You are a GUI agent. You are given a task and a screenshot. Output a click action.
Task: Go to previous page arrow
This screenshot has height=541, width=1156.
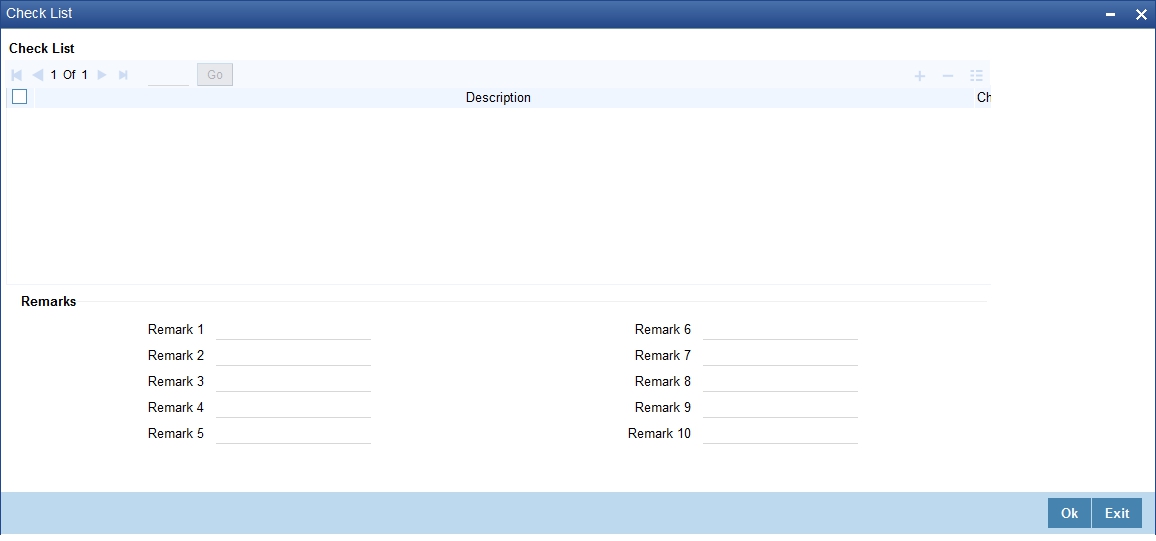point(38,74)
